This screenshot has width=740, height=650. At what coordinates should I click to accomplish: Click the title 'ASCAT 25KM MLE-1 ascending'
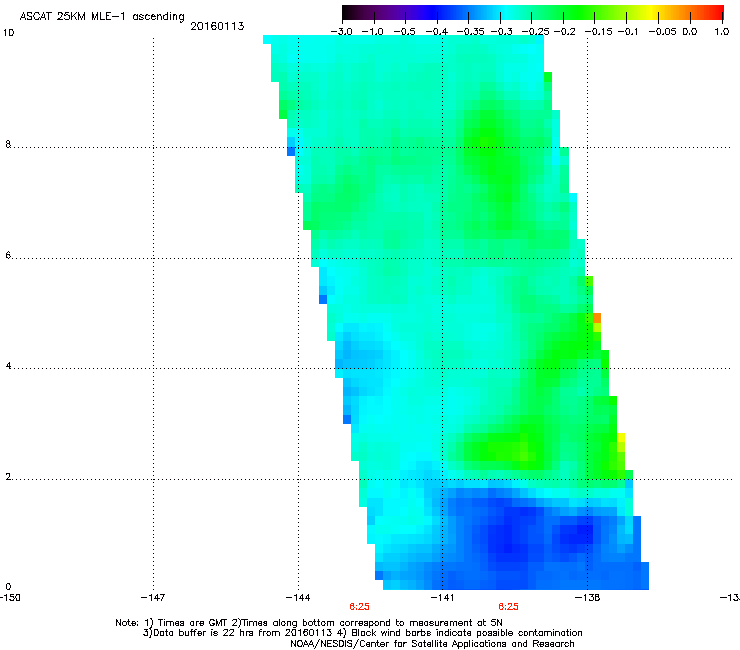[102, 17]
